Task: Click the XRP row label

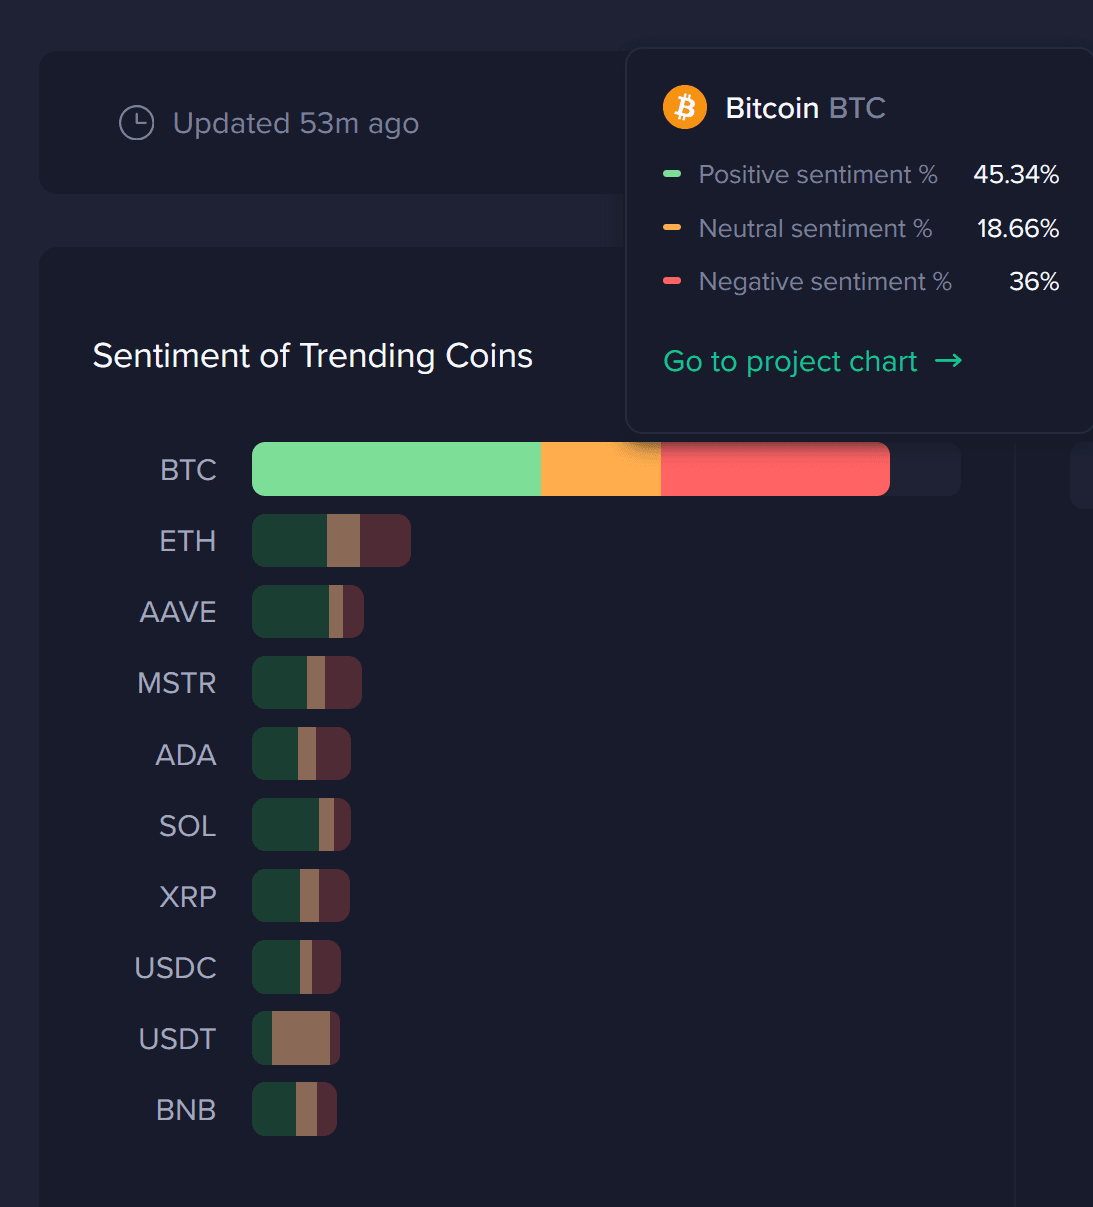Action: coord(188,897)
